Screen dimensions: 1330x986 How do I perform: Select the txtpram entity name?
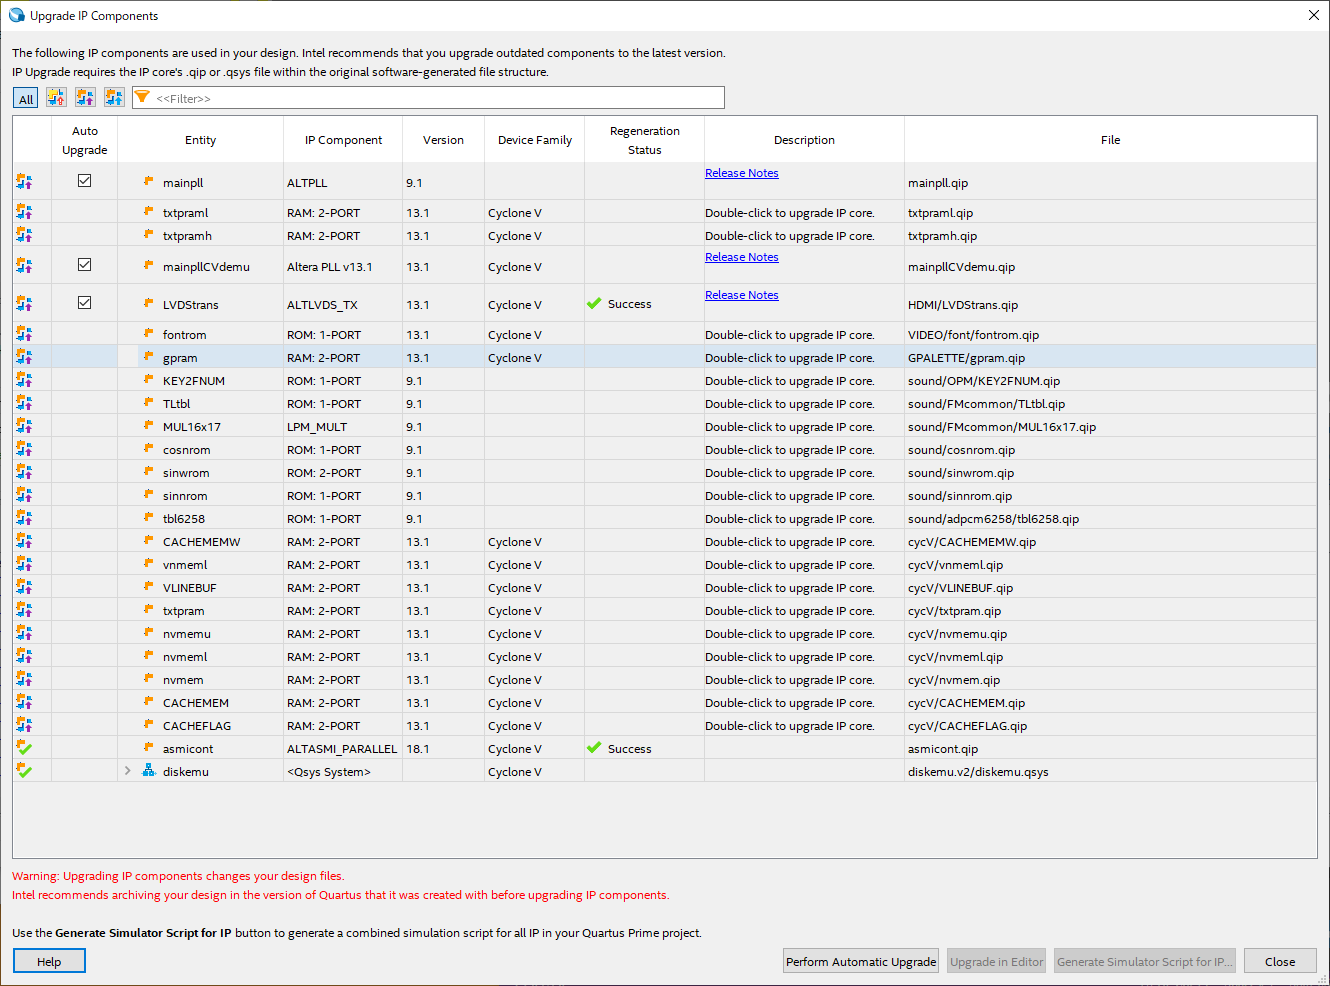pyautogui.click(x=184, y=611)
